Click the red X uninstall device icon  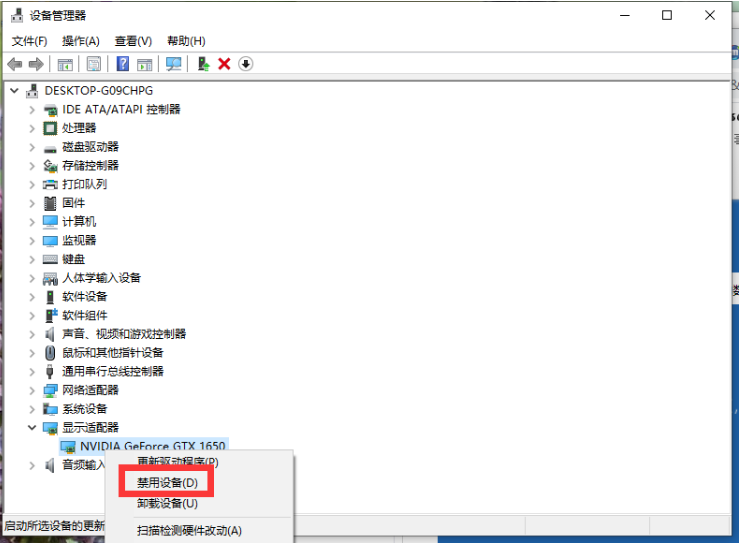coord(224,64)
